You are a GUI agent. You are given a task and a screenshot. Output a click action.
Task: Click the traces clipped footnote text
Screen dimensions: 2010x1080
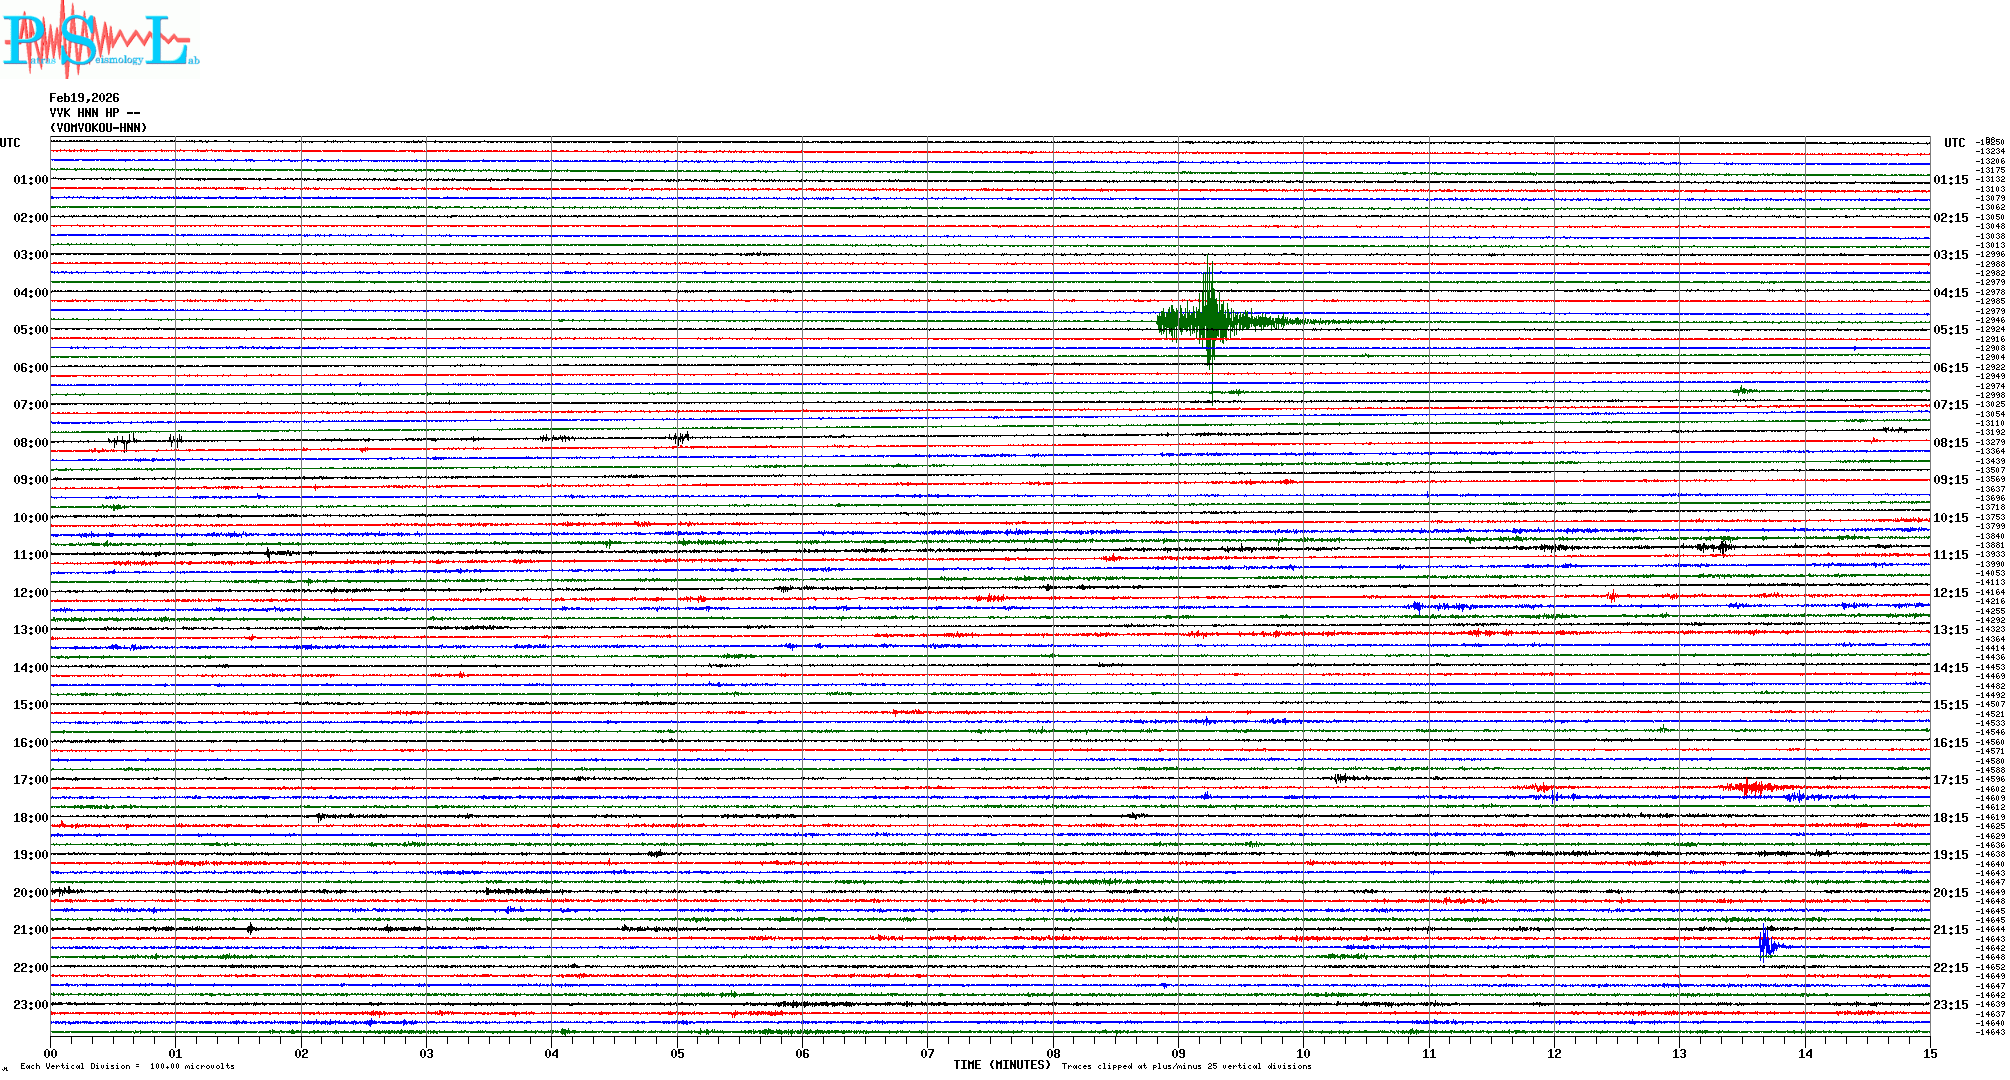1186,1066
